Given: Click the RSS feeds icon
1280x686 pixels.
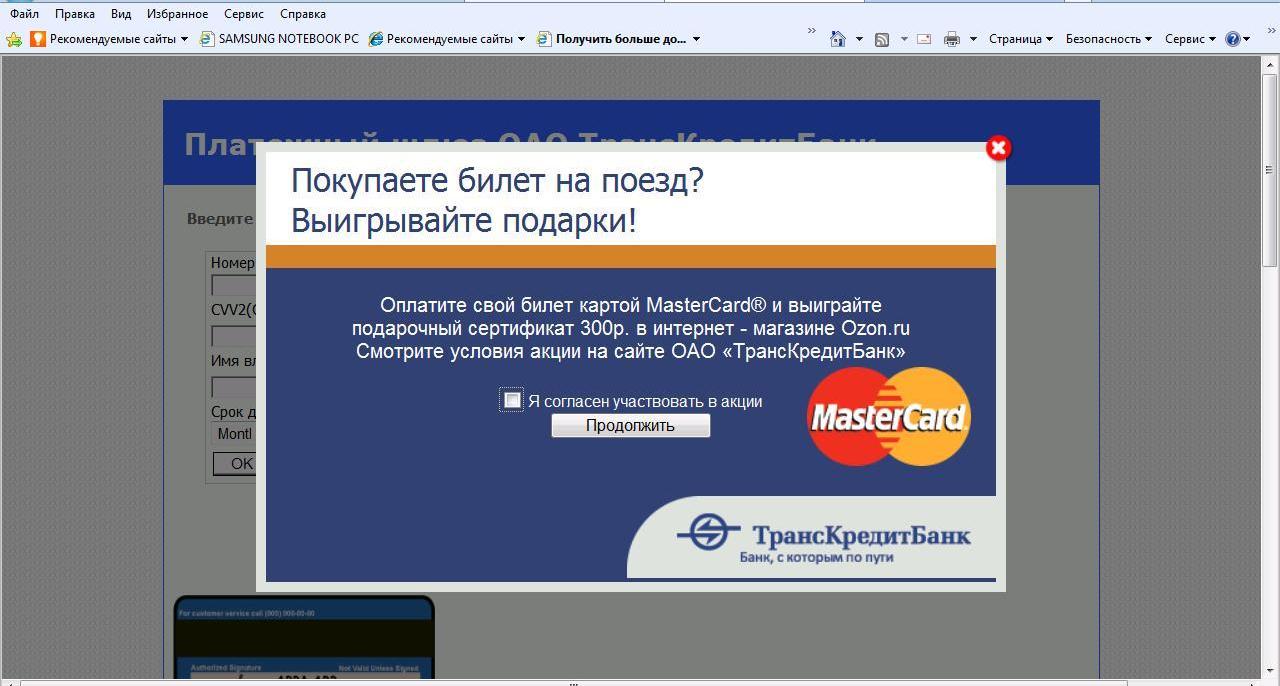Looking at the screenshot, I should pos(882,39).
